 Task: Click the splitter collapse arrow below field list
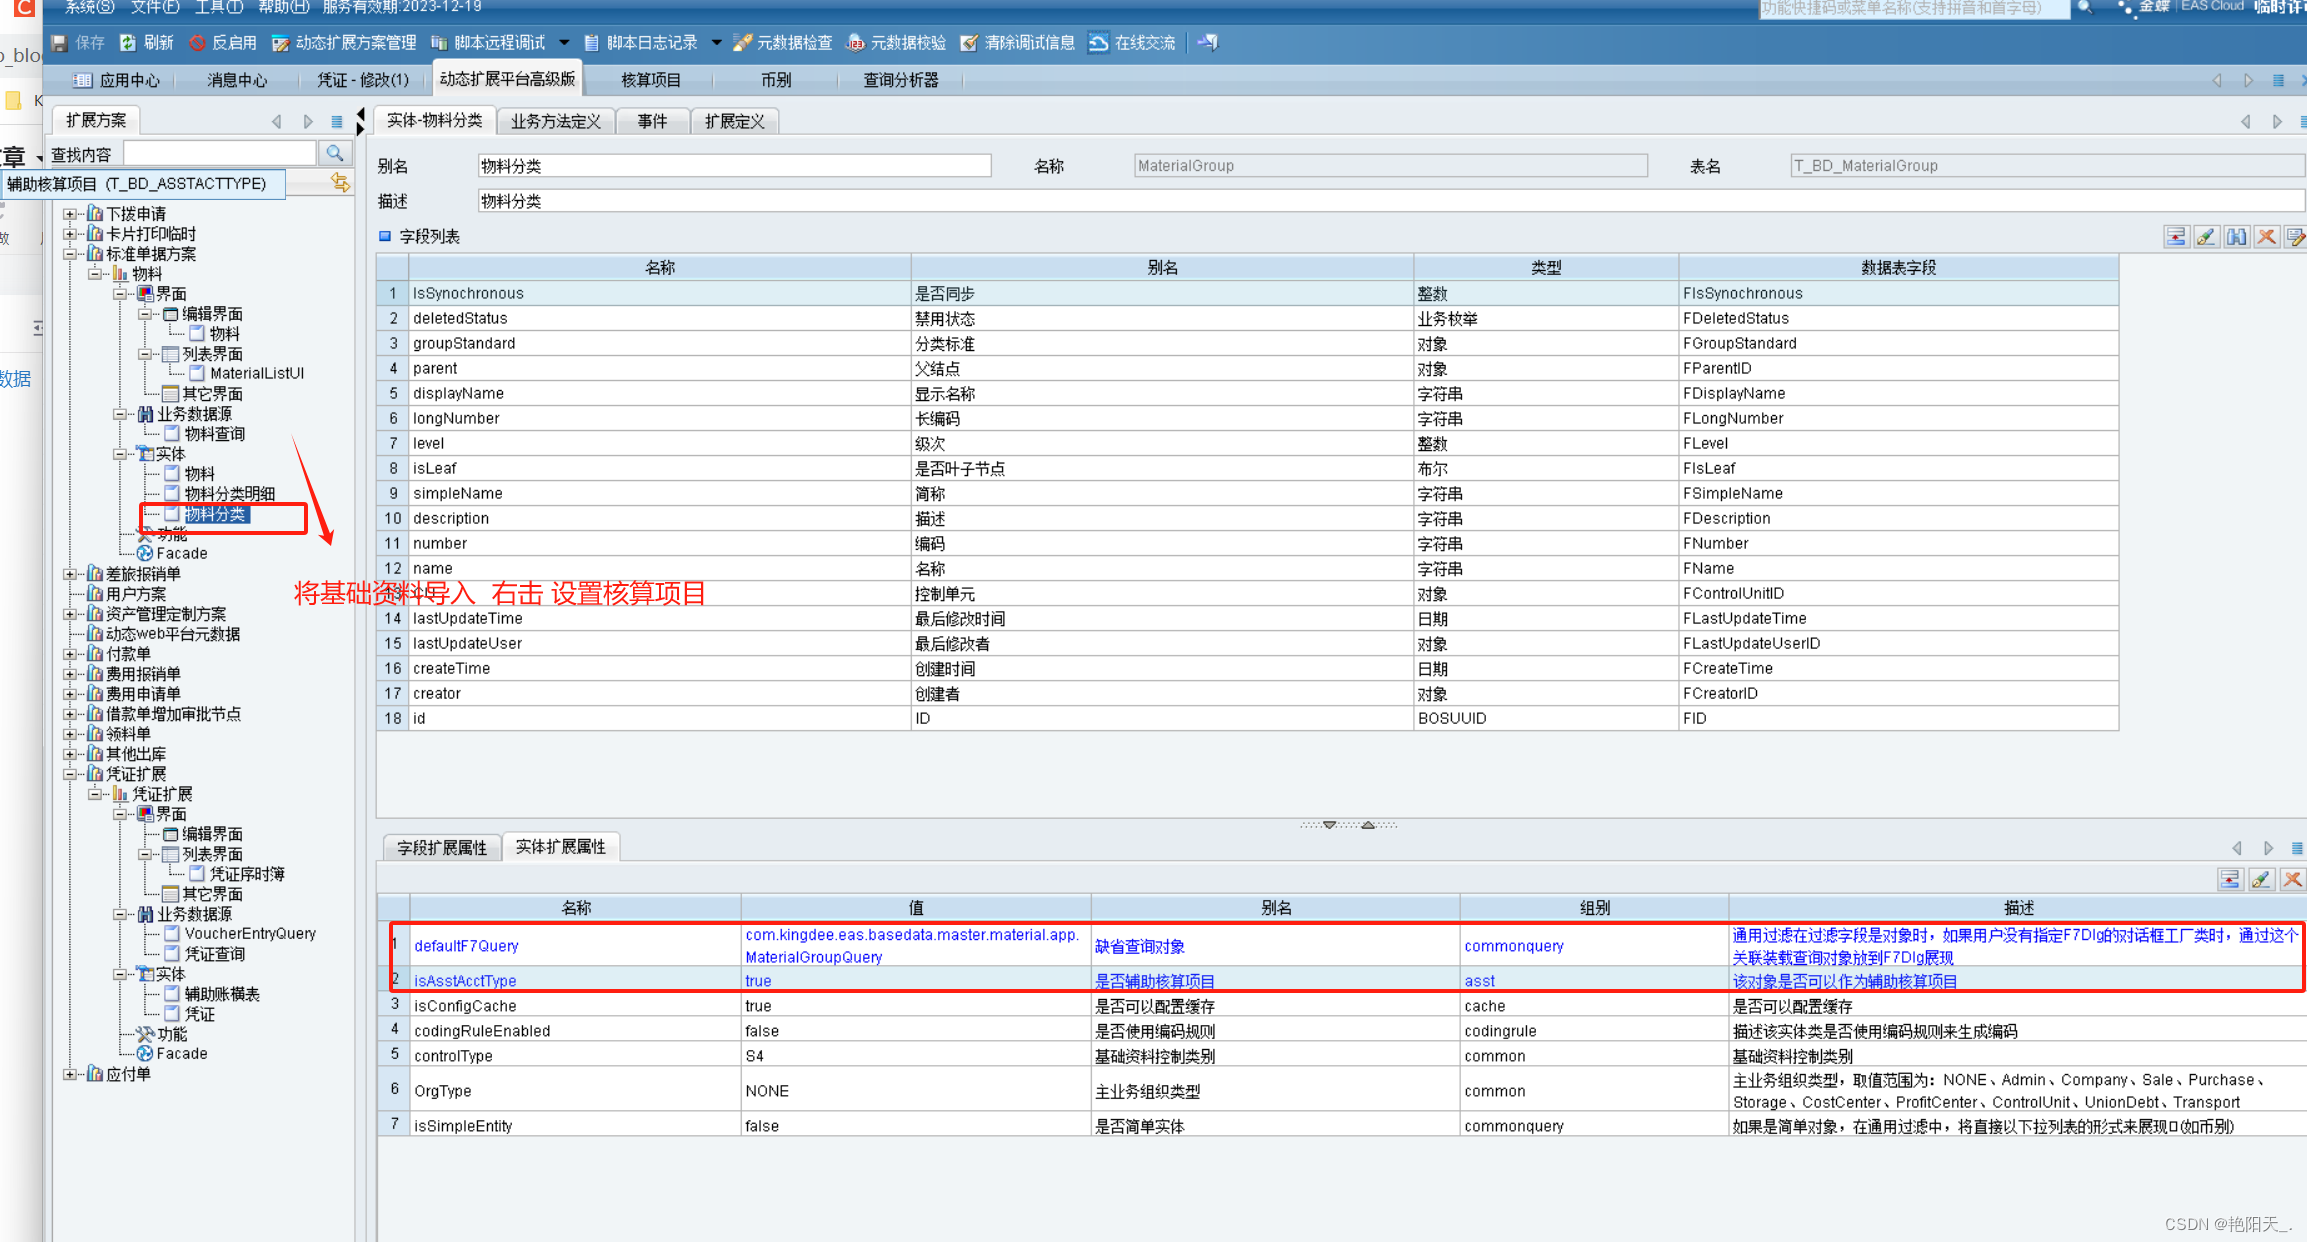1329,825
